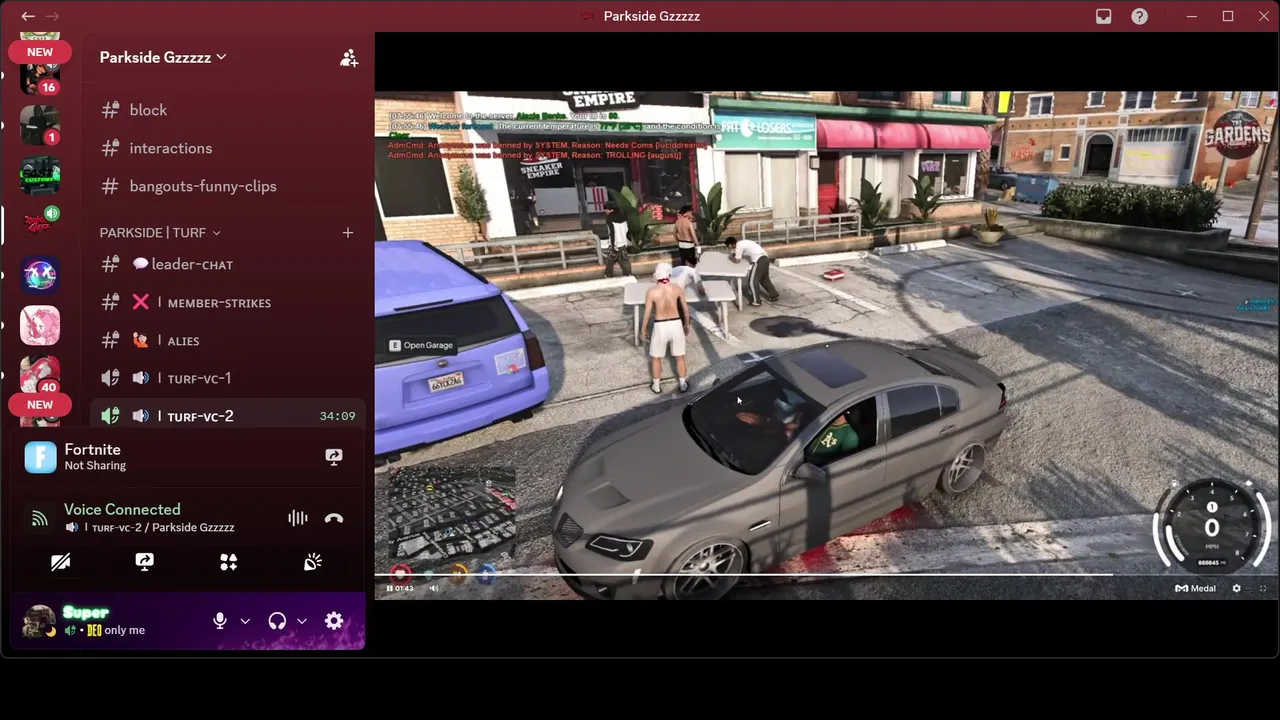This screenshot has width=1280, height=720.
Task: Open Medal link in video player
Action: [1195, 588]
